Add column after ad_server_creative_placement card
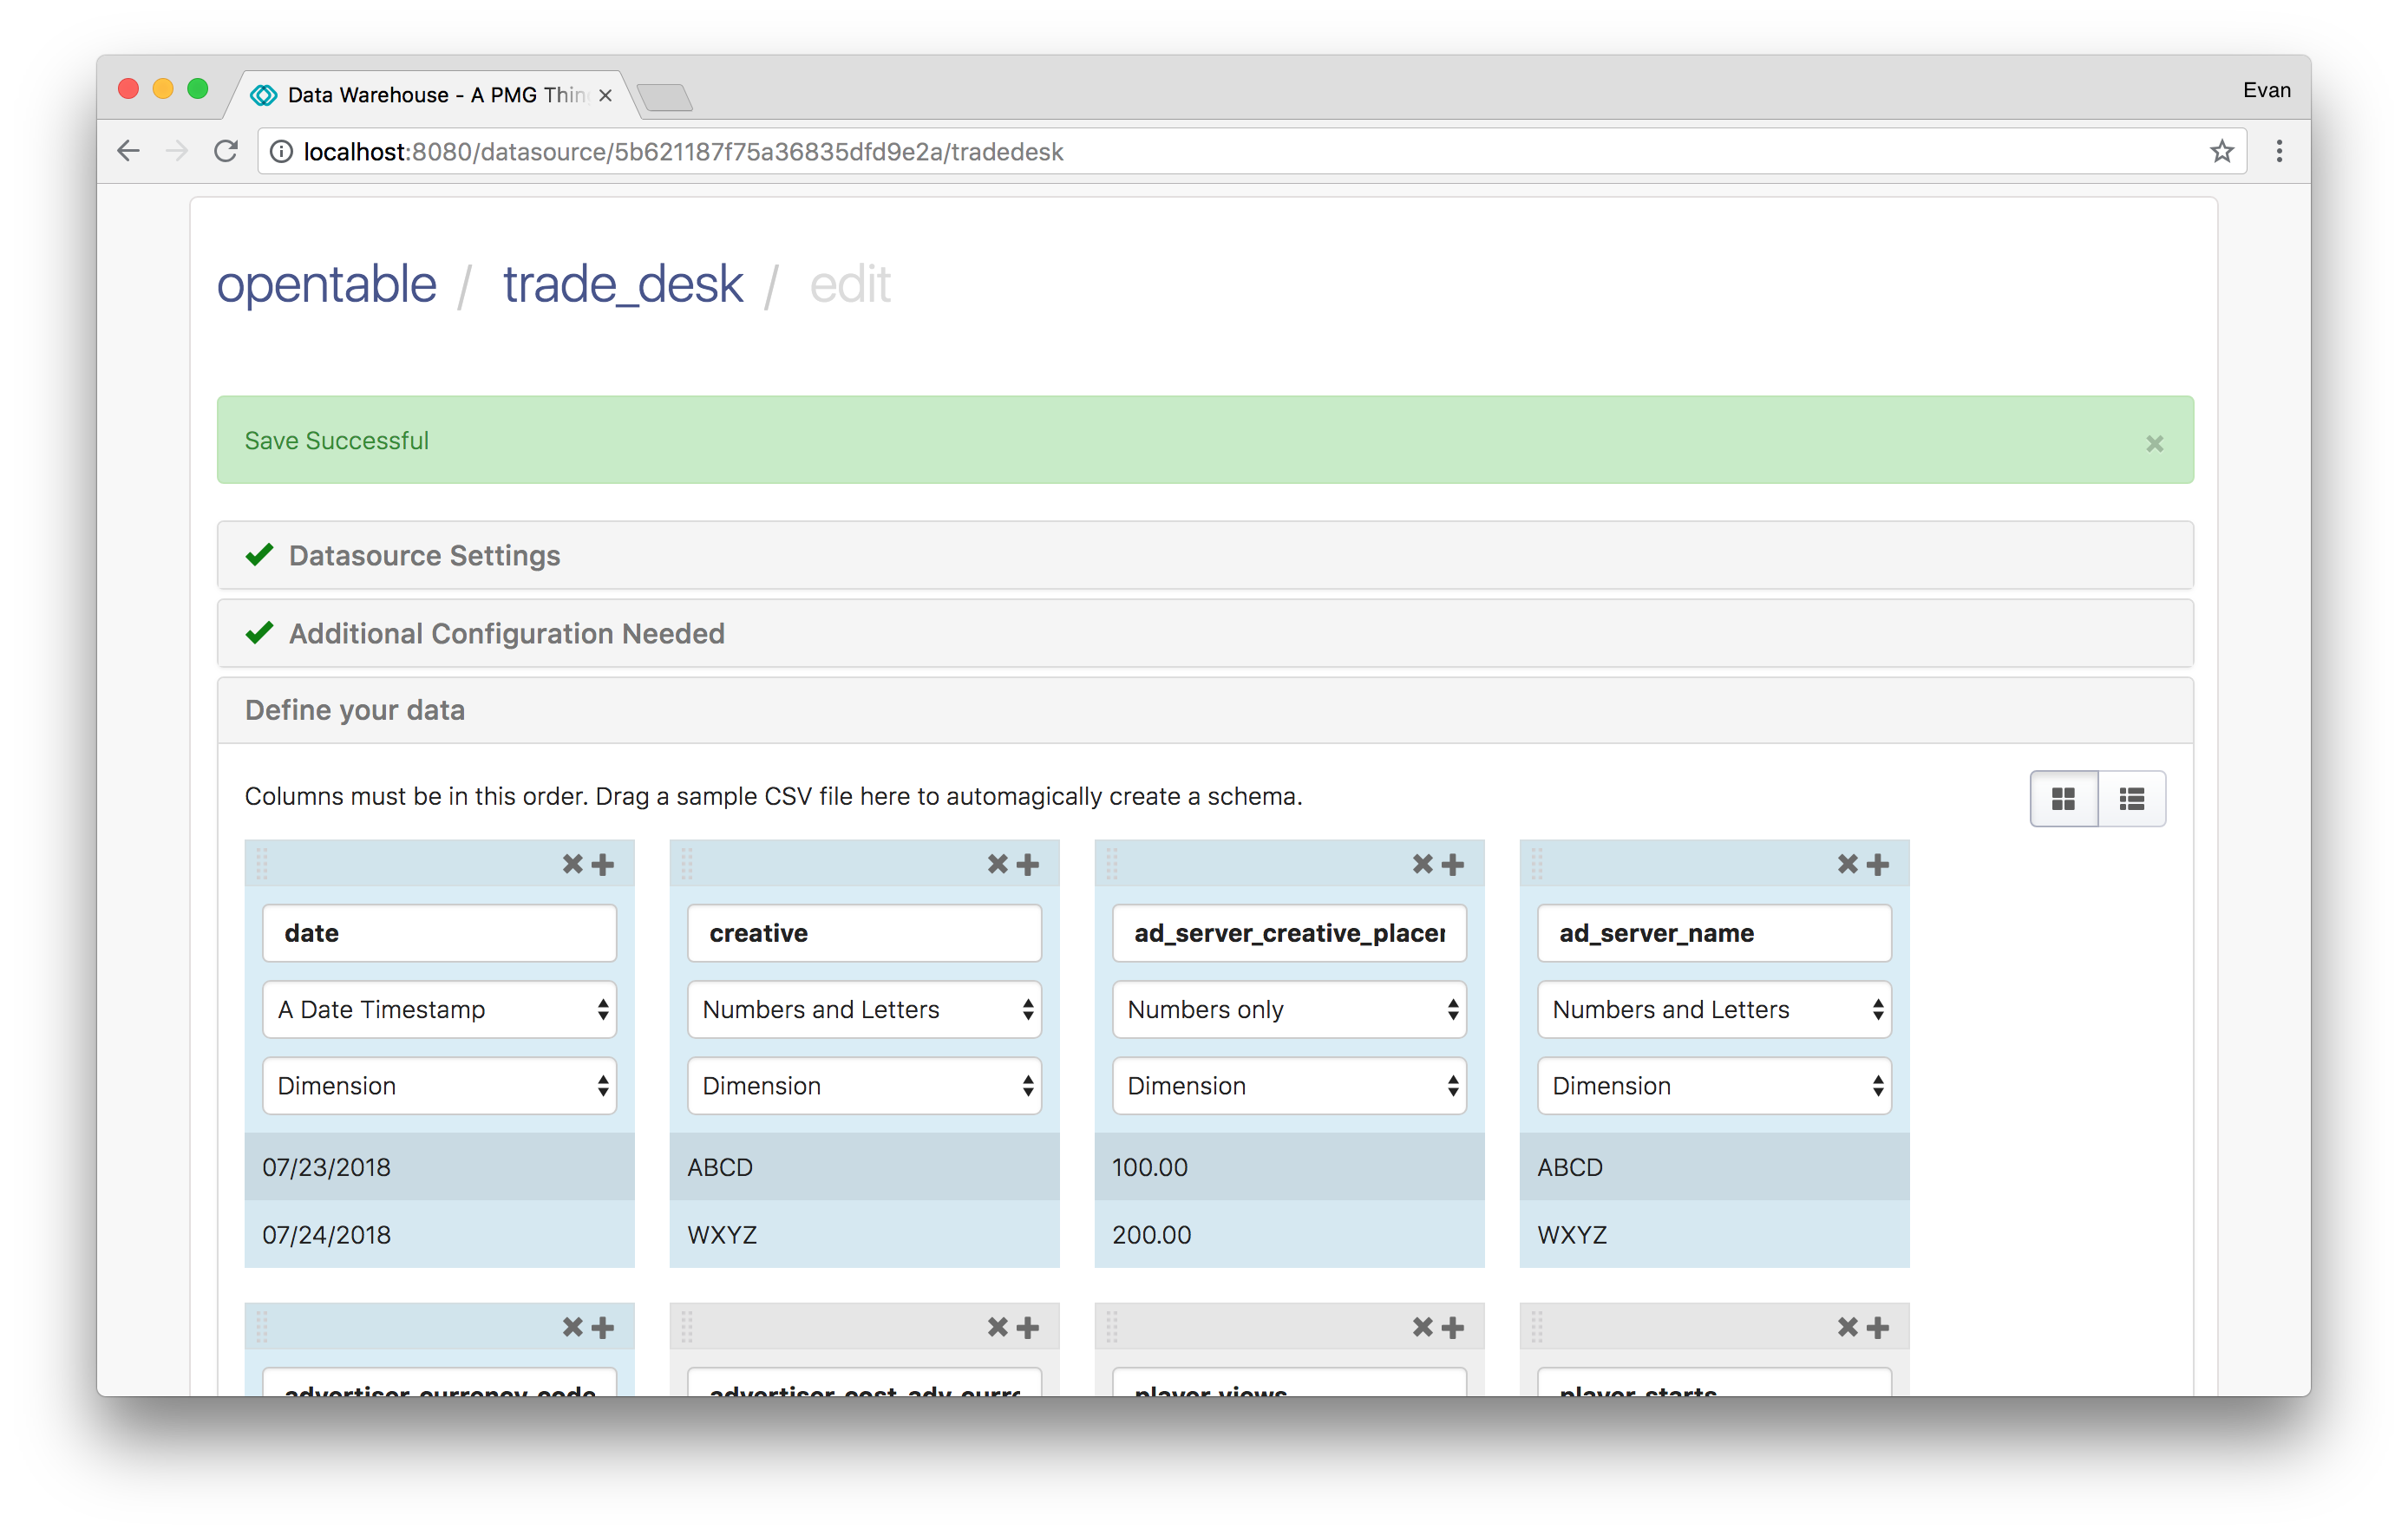The height and width of the screenshot is (1535, 2408). tap(1453, 864)
